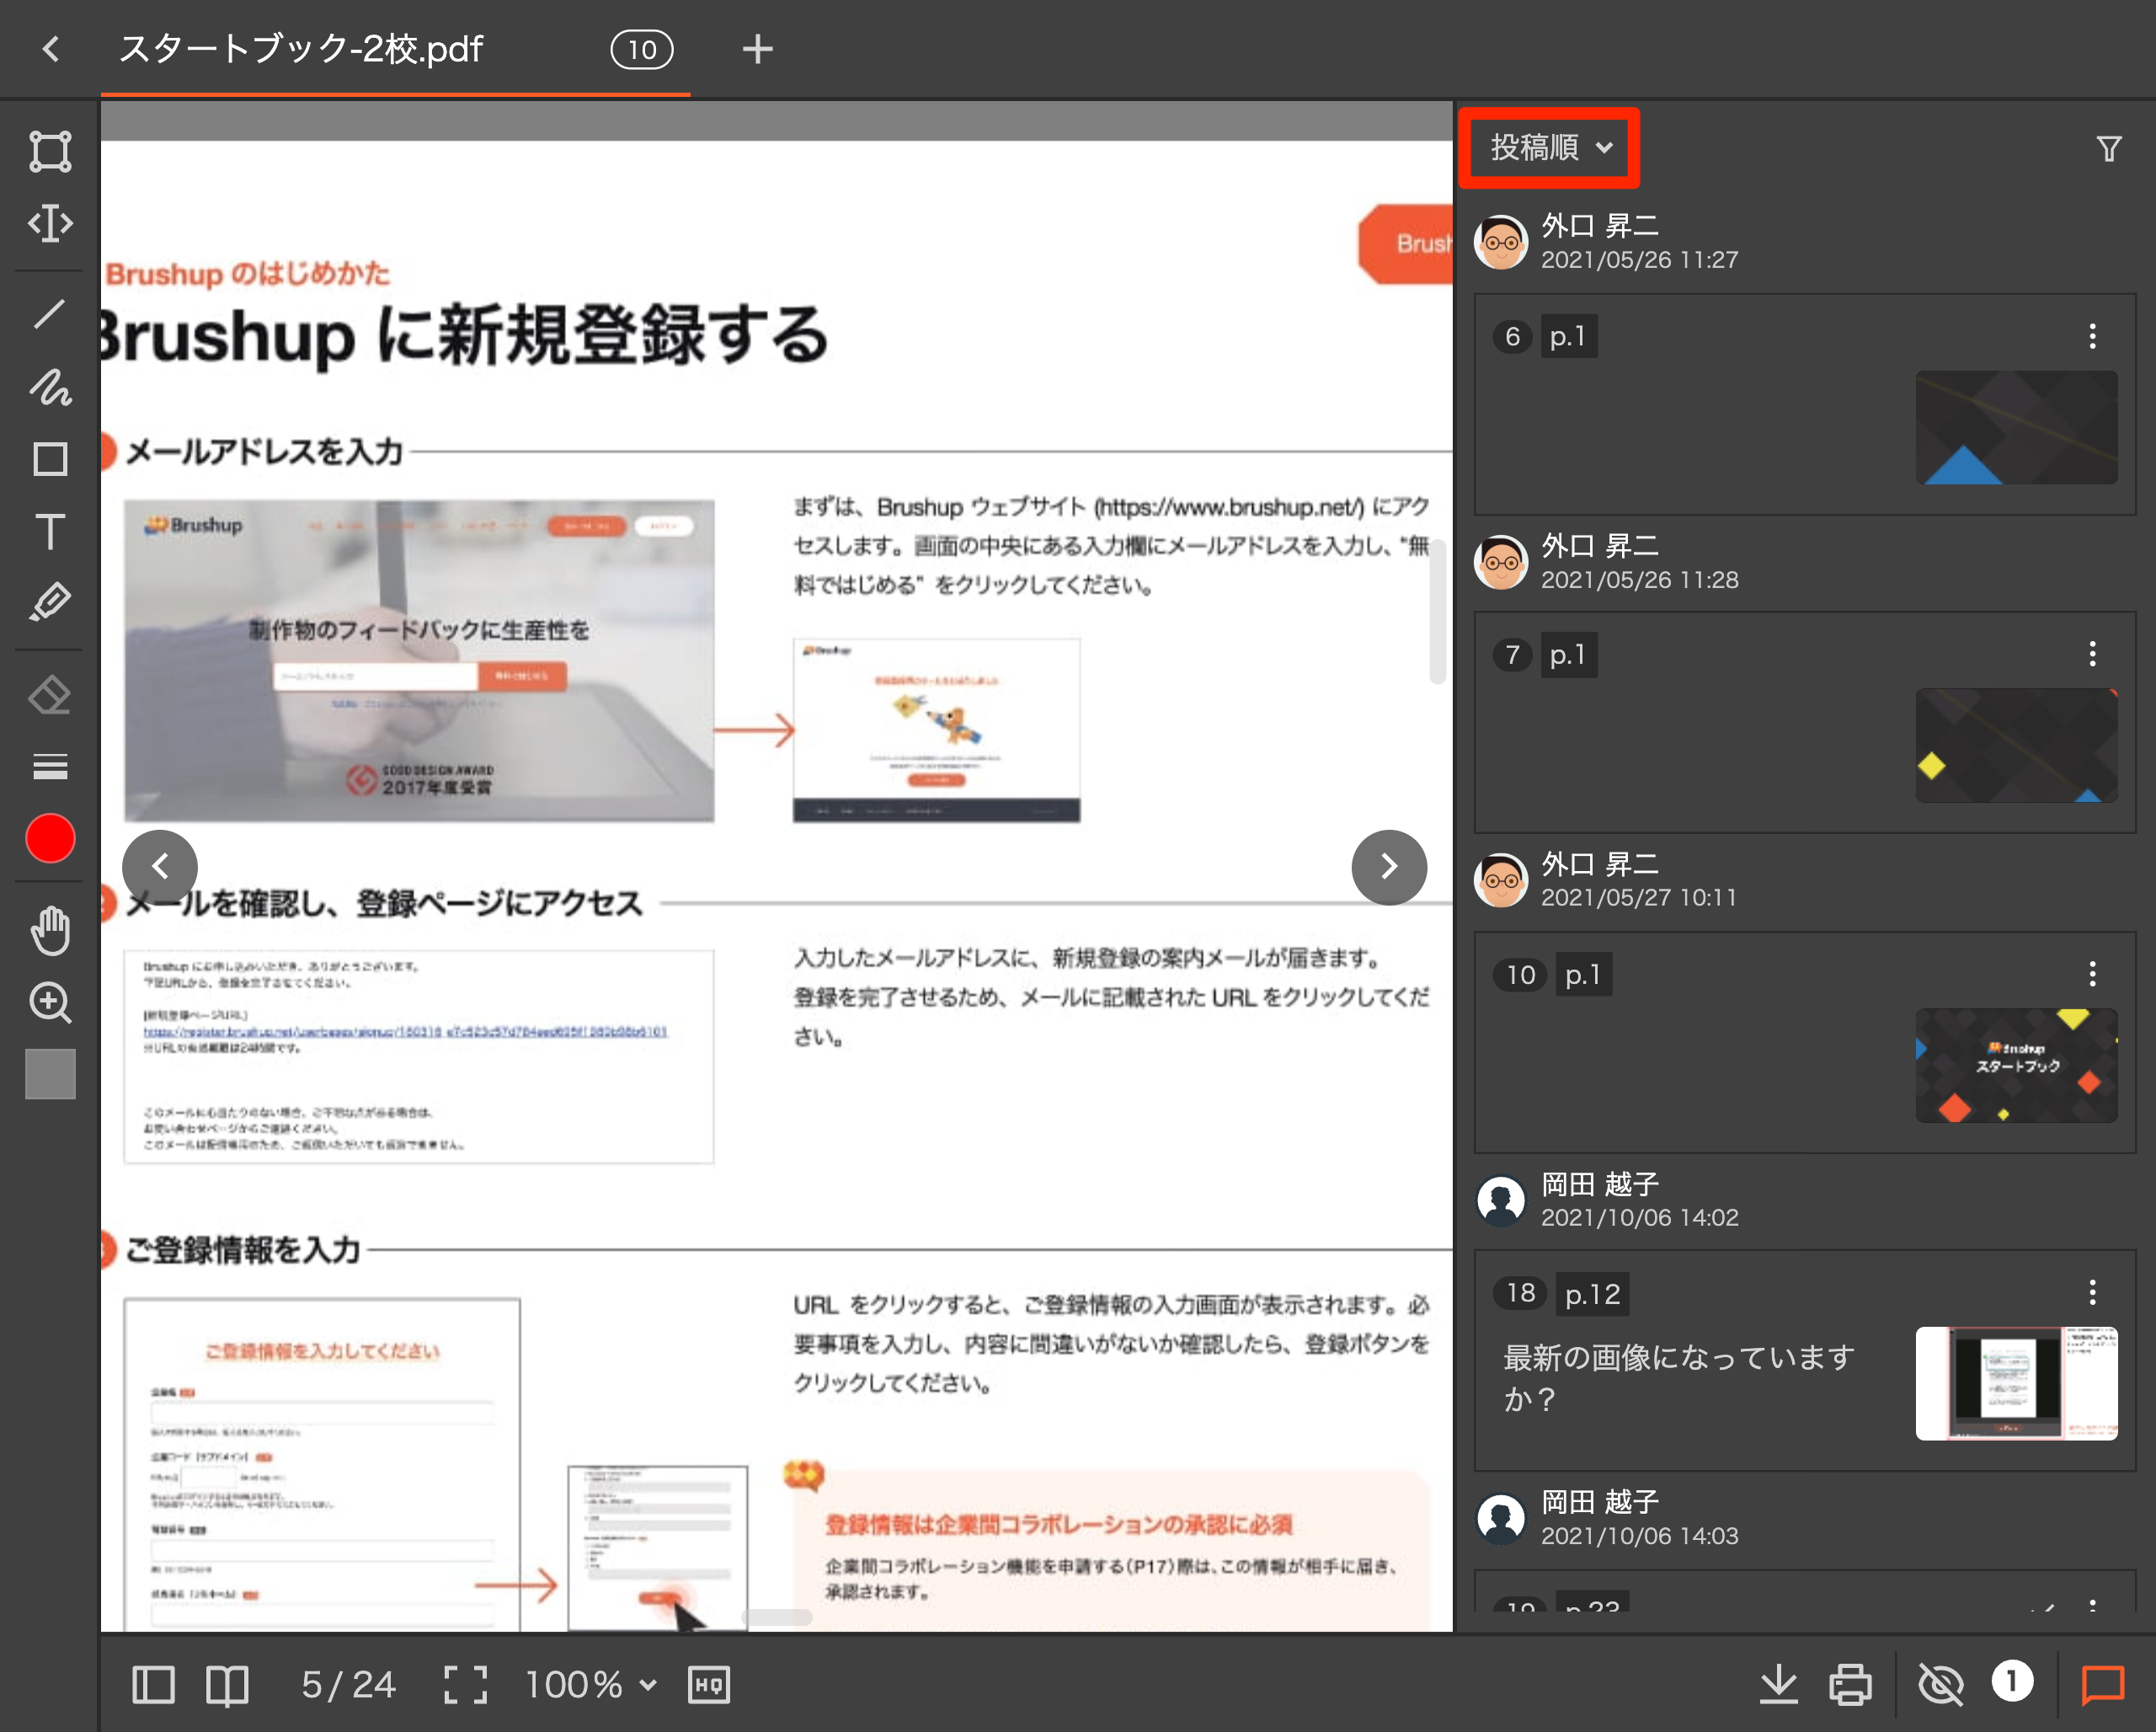Open thumbnail of comment 6

[2016, 427]
